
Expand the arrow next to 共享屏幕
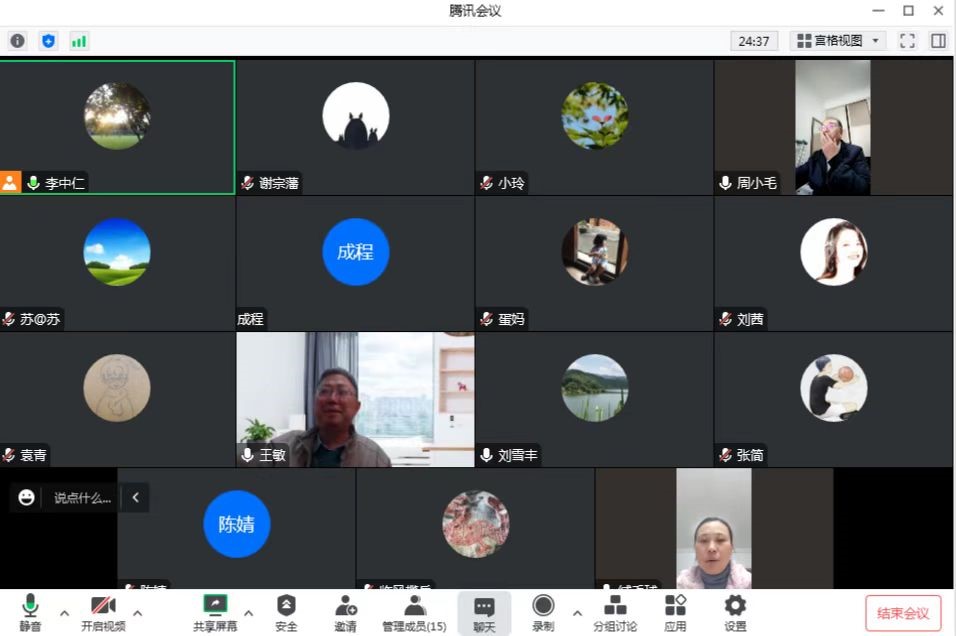[x=248, y=612]
